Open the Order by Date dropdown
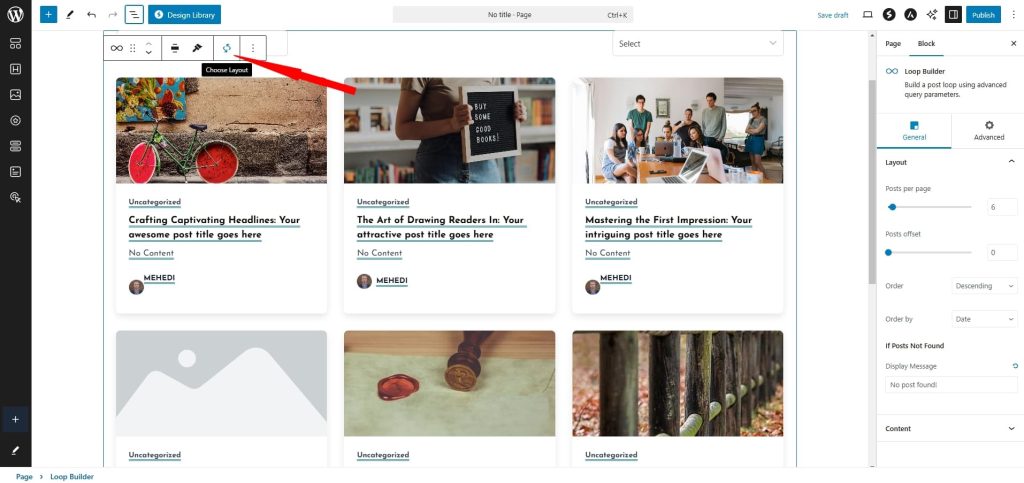Image resolution: width=1024 pixels, height=483 pixels. click(984, 319)
